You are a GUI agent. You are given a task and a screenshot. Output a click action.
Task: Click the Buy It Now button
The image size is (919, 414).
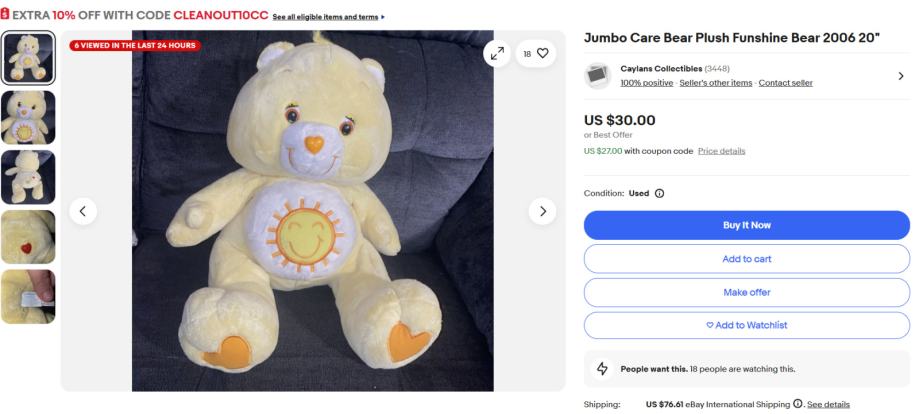point(746,225)
